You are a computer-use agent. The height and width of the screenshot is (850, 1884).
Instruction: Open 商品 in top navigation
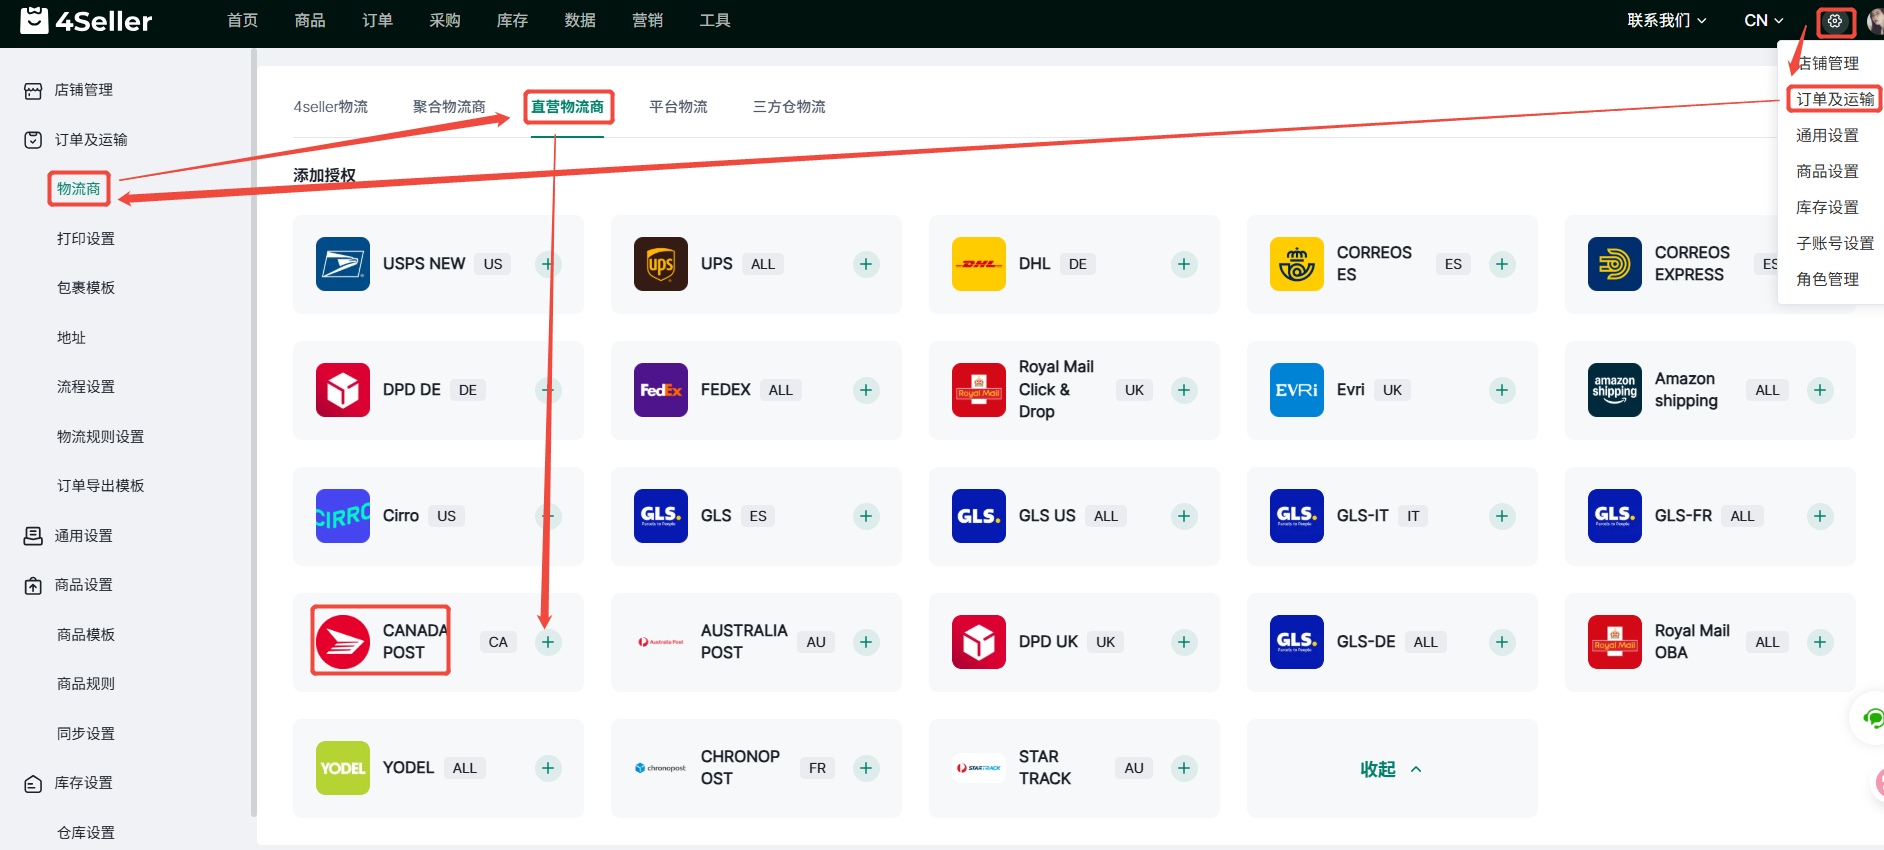(x=310, y=20)
